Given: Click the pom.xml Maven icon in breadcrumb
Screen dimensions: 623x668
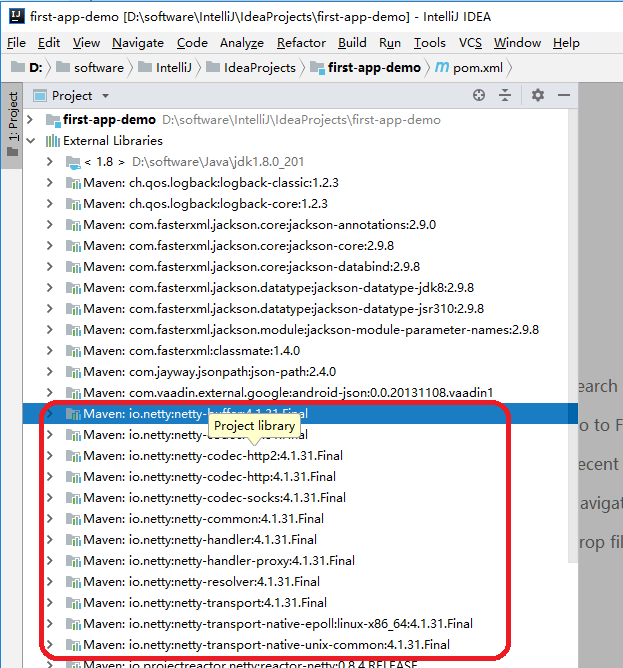Looking at the screenshot, I should click(x=442, y=67).
